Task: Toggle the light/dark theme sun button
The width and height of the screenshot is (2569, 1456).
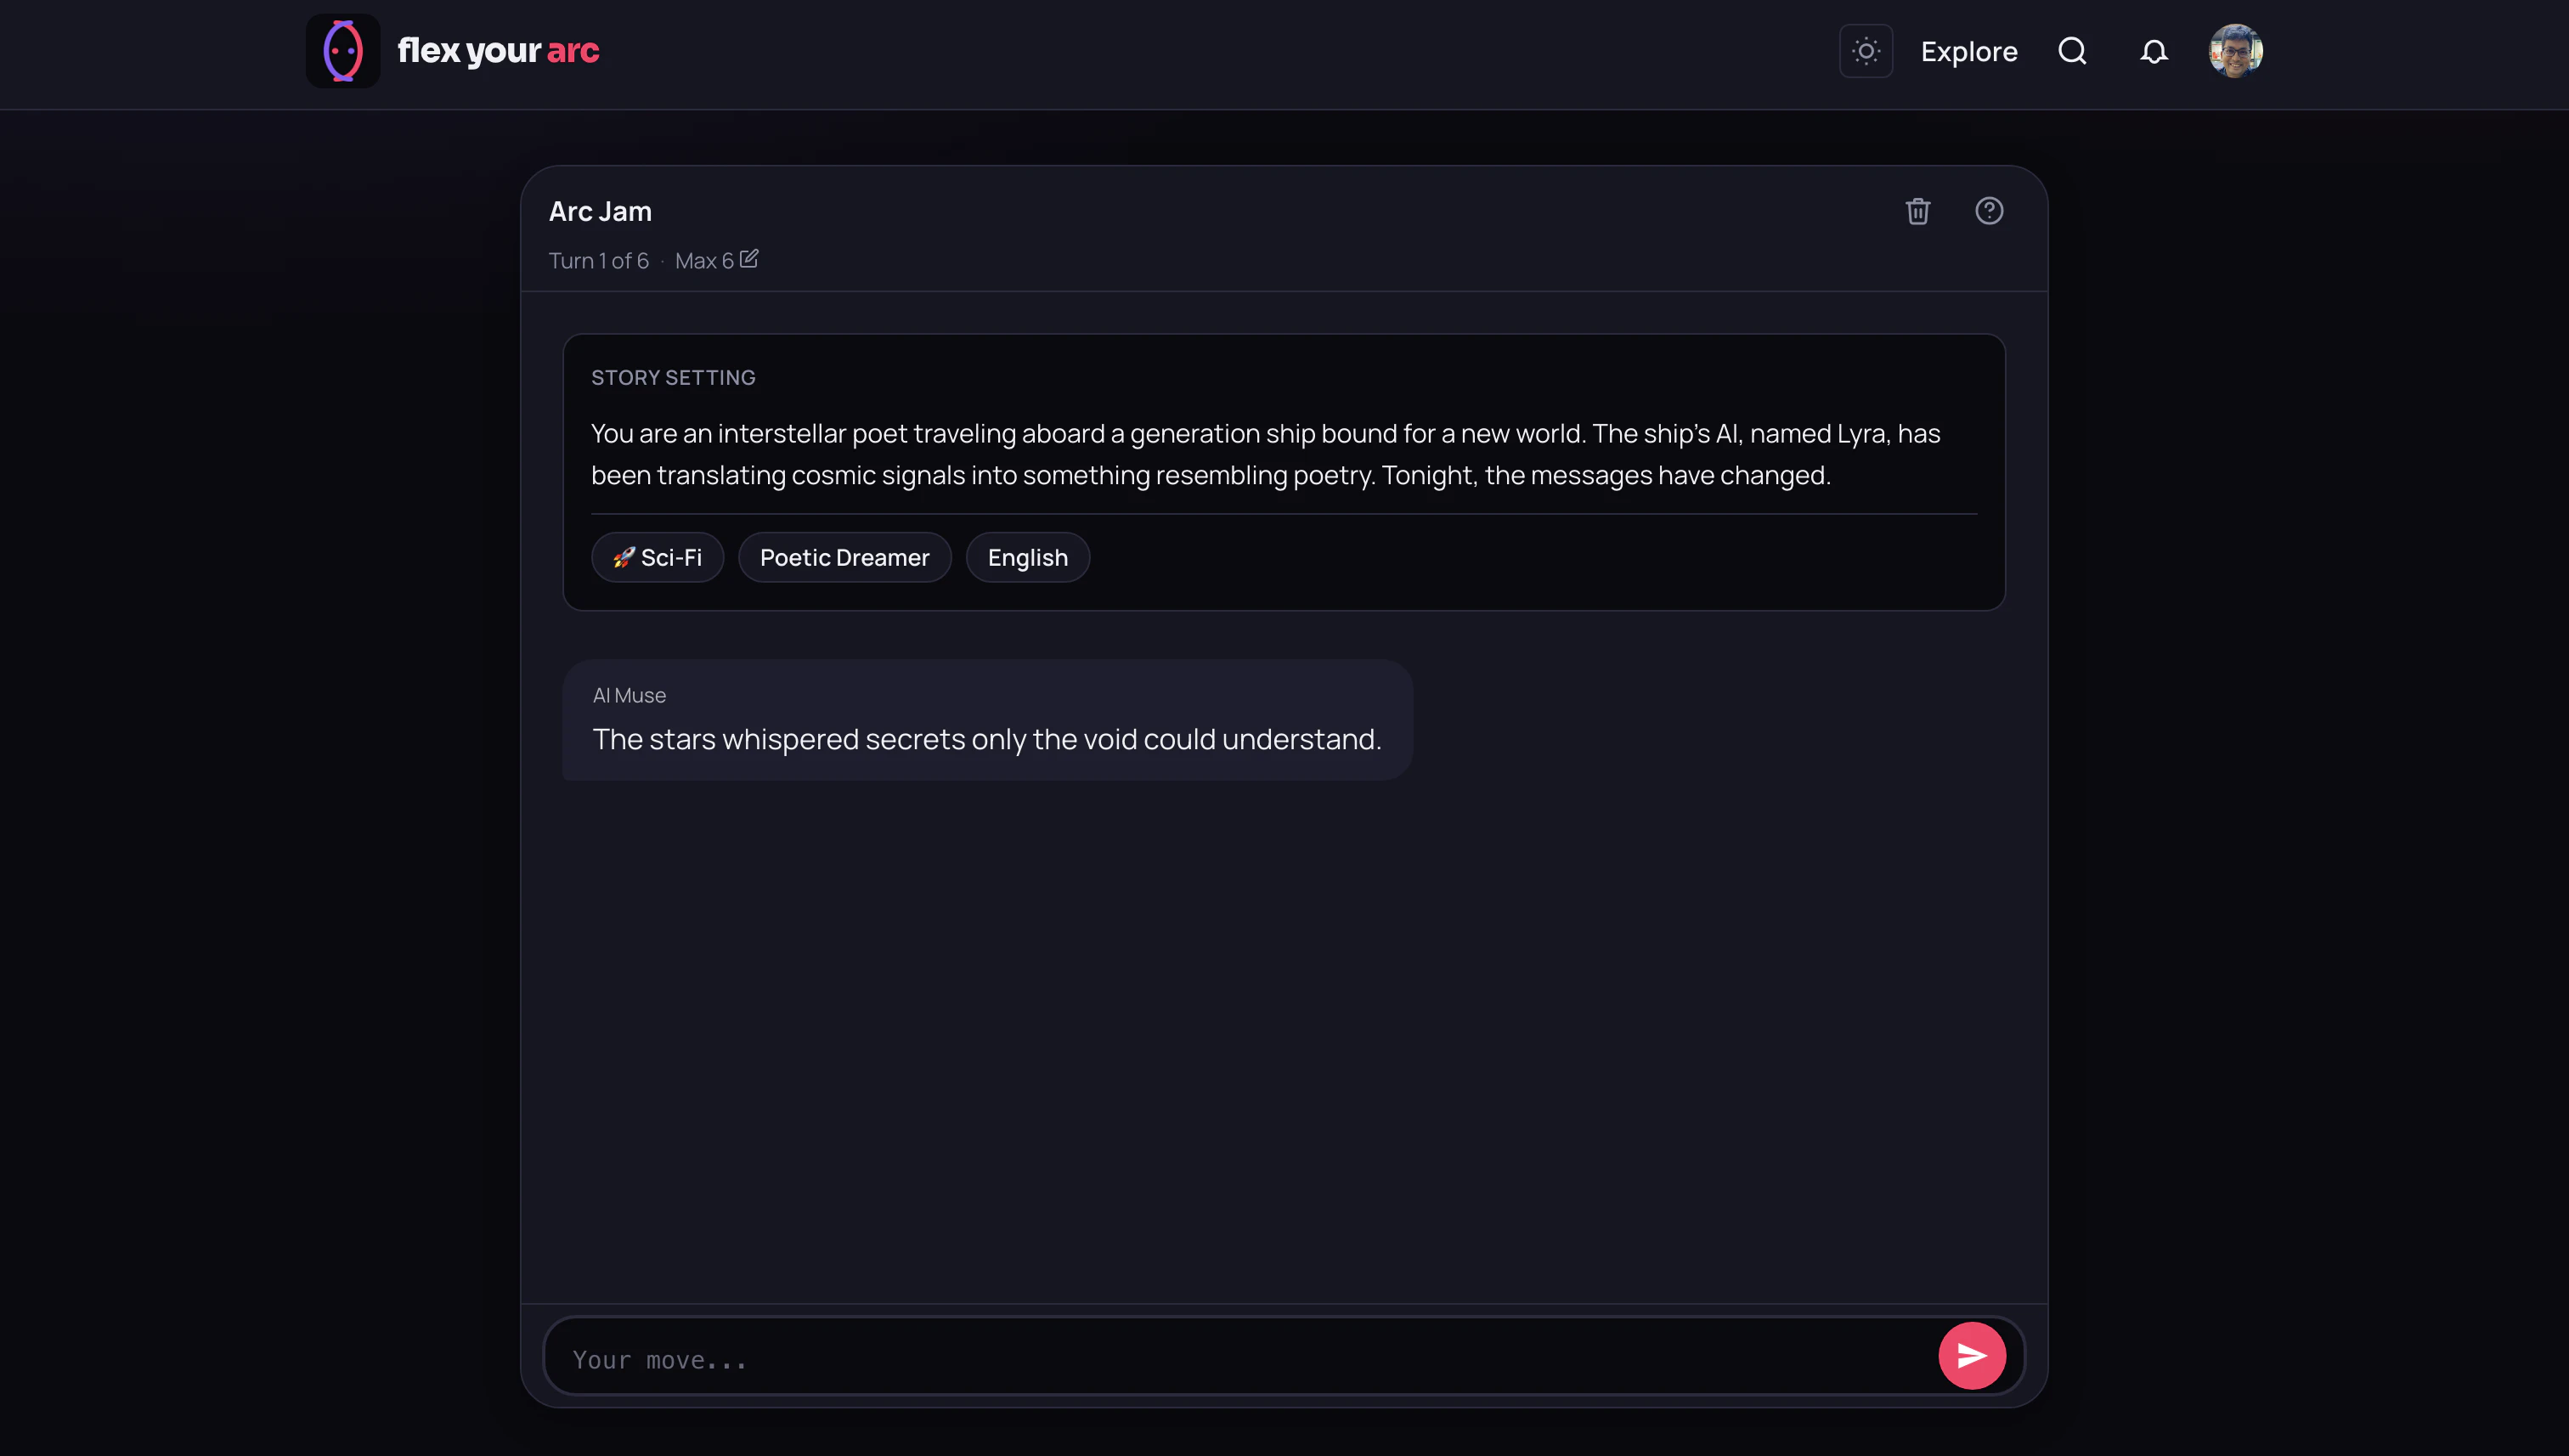Action: click(1865, 51)
